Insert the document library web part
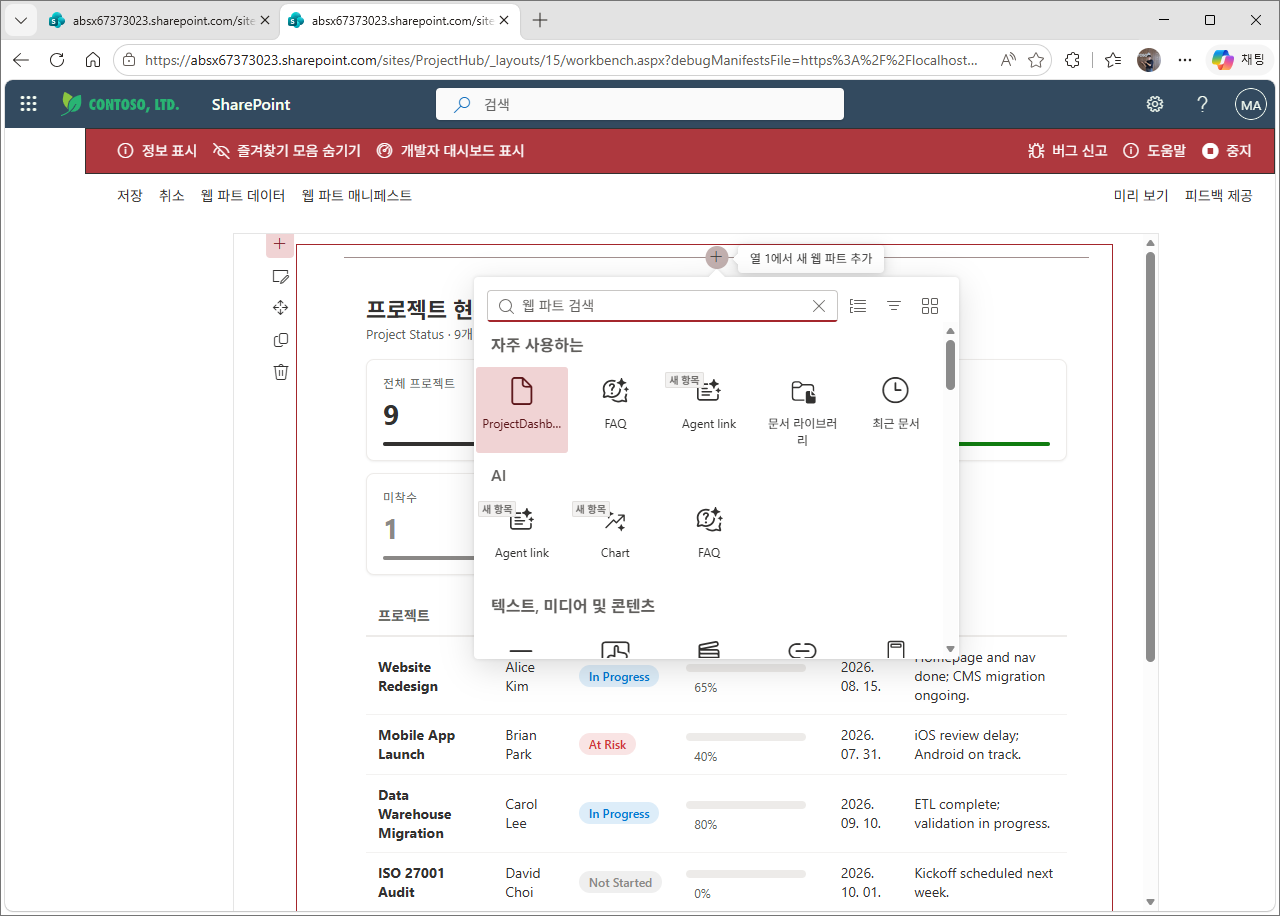1280x916 pixels. click(802, 411)
